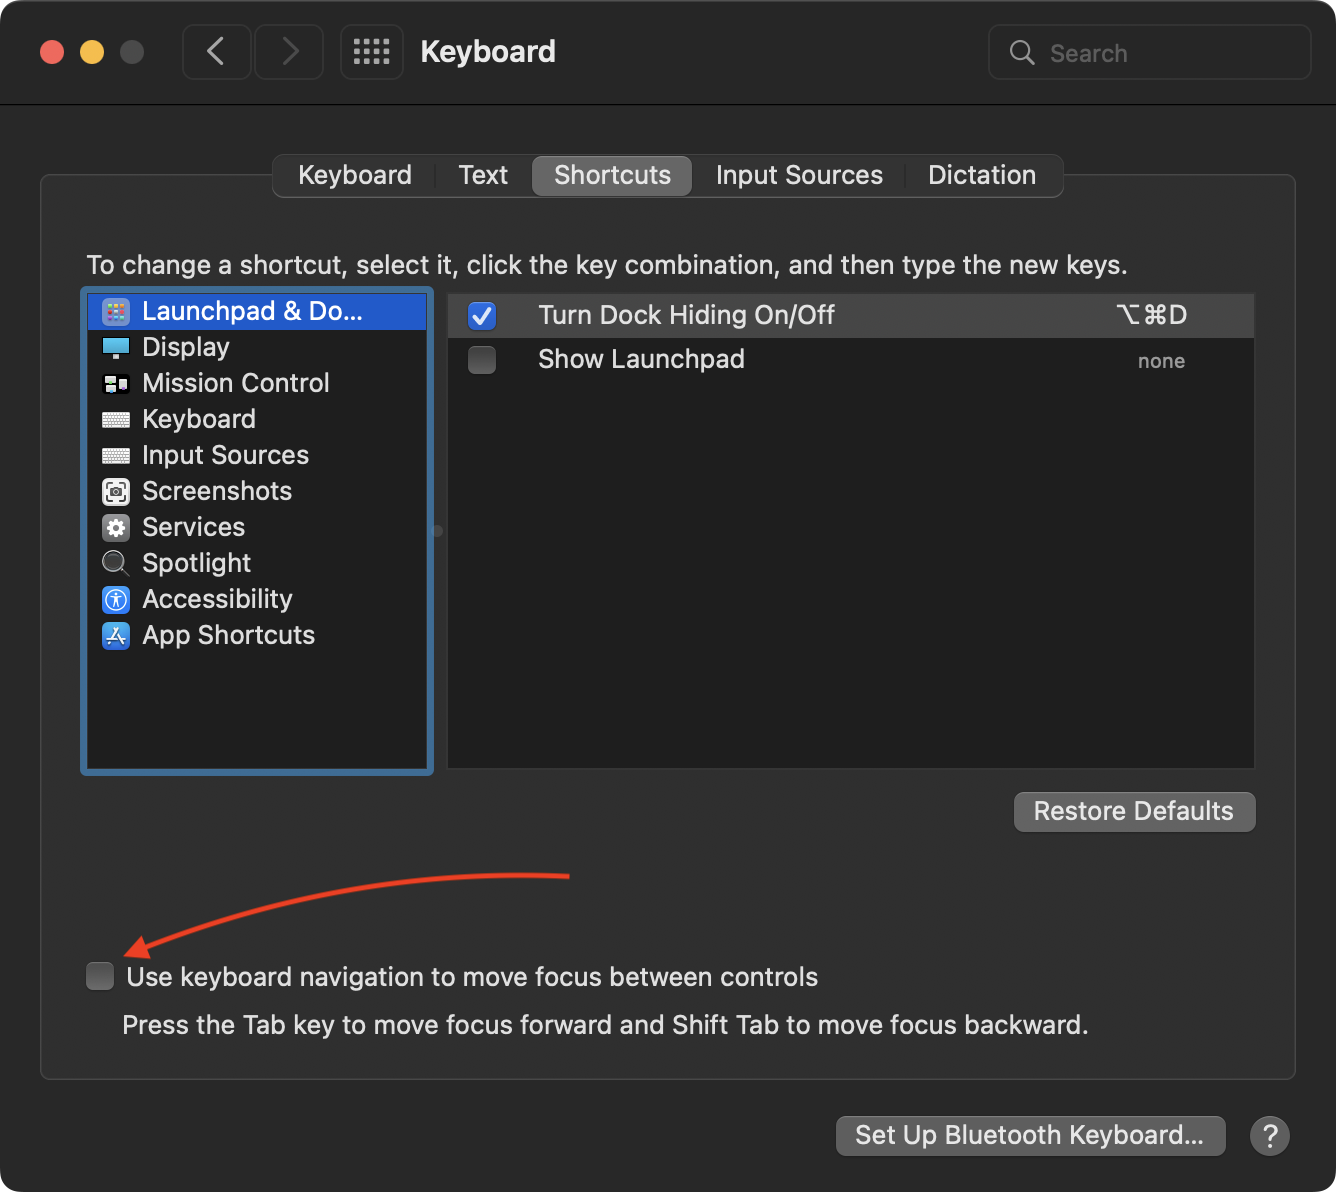Select Input Sources in the category list
The width and height of the screenshot is (1336, 1192).
click(x=257, y=456)
